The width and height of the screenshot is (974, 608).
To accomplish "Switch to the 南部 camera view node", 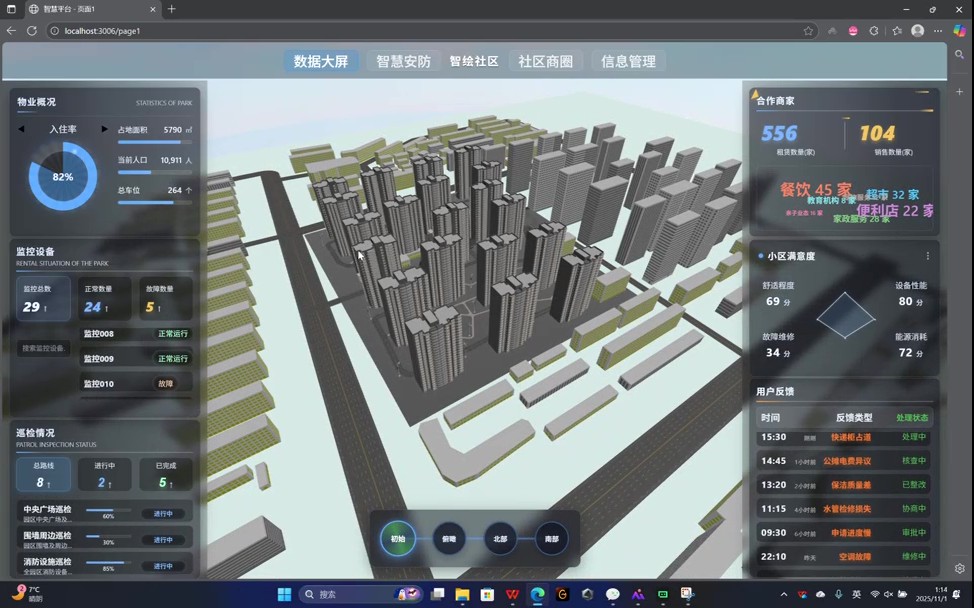I will click(550, 539).
